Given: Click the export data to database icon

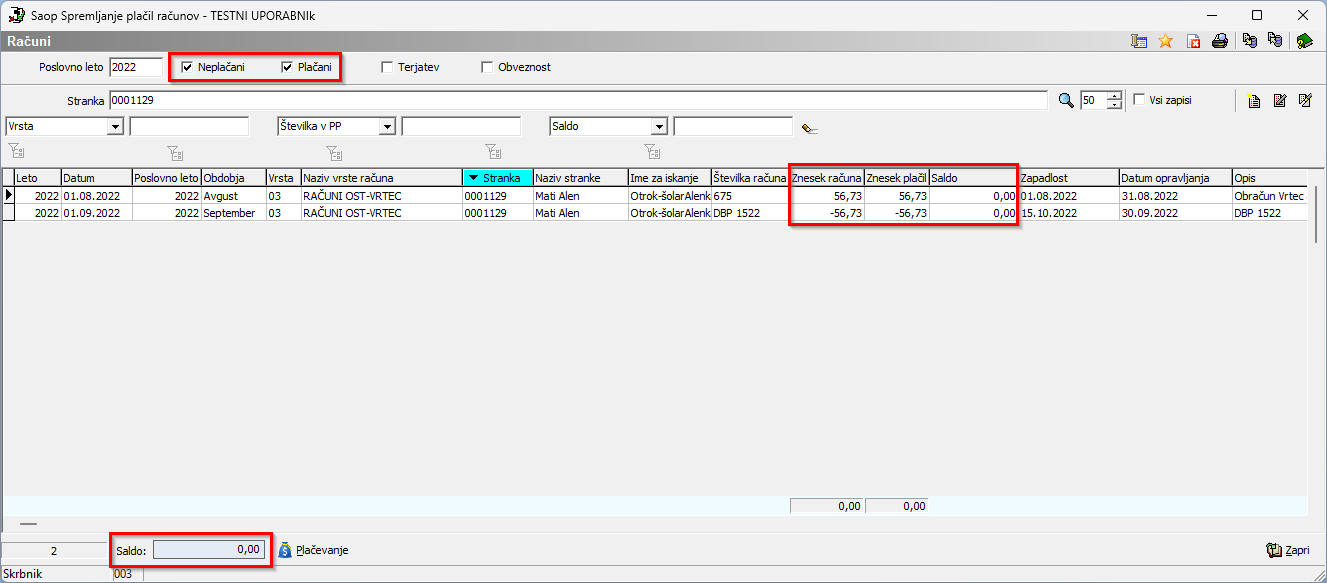Looking at the screenshot, I should click(1249, 41).
